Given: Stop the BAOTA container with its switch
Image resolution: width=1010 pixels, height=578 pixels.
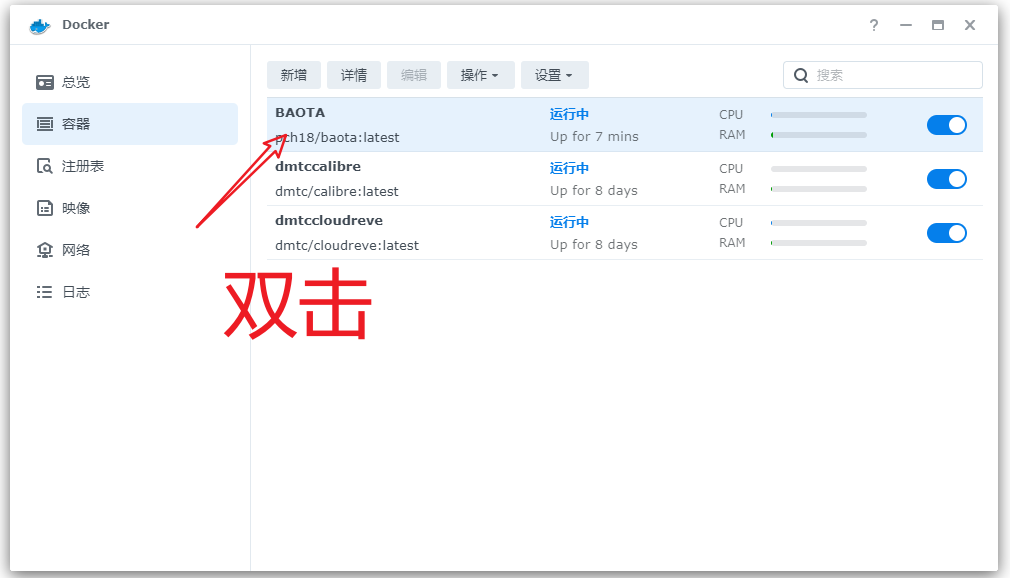Looking at the screenshot, I should click(946, 125).
